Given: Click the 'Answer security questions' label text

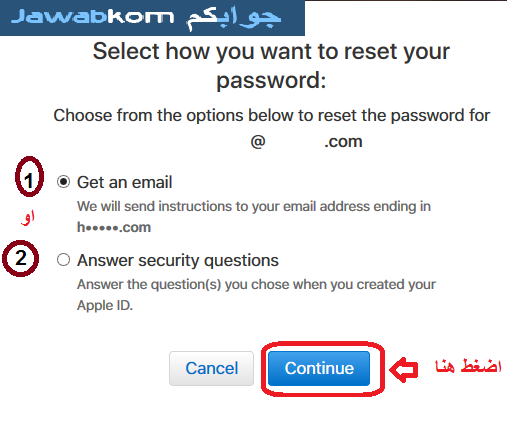Looking at the screenshot, I should 178,260.
